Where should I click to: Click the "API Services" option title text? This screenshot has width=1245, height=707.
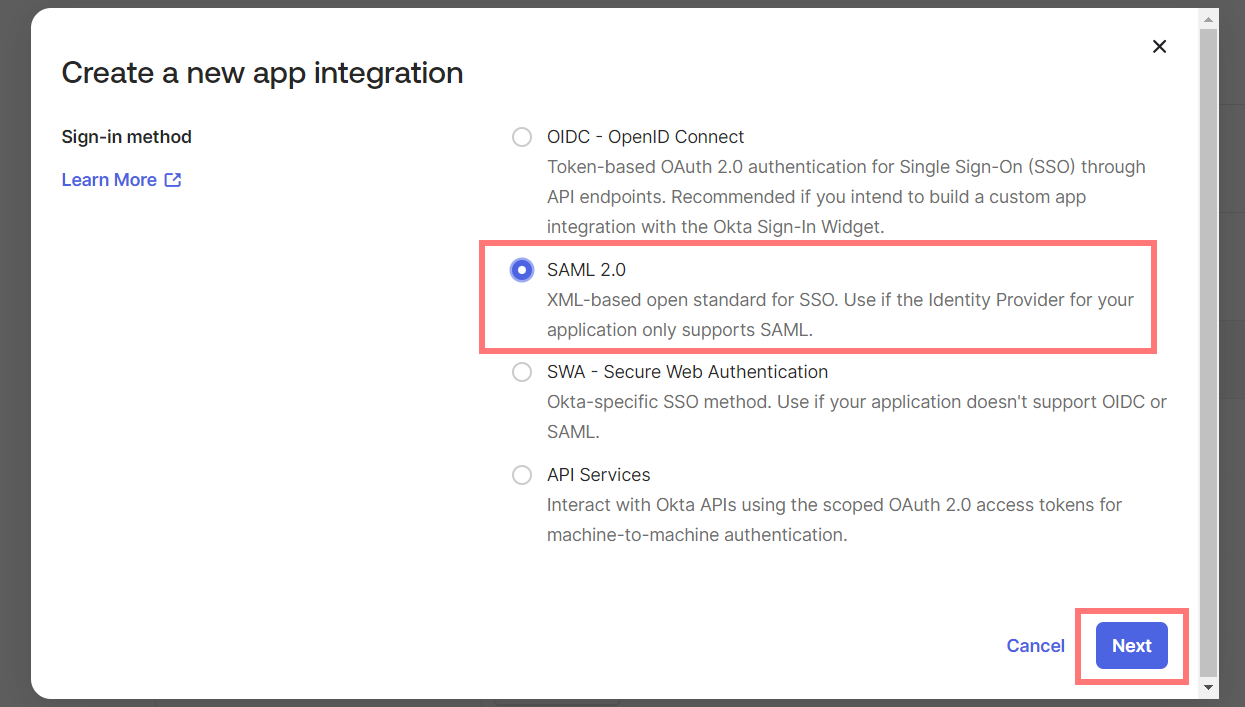click(599, 475)
